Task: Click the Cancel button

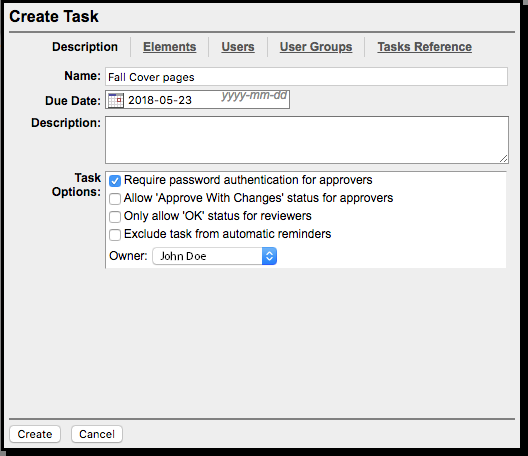Action: pyautogui.click(x=97, y=434)
